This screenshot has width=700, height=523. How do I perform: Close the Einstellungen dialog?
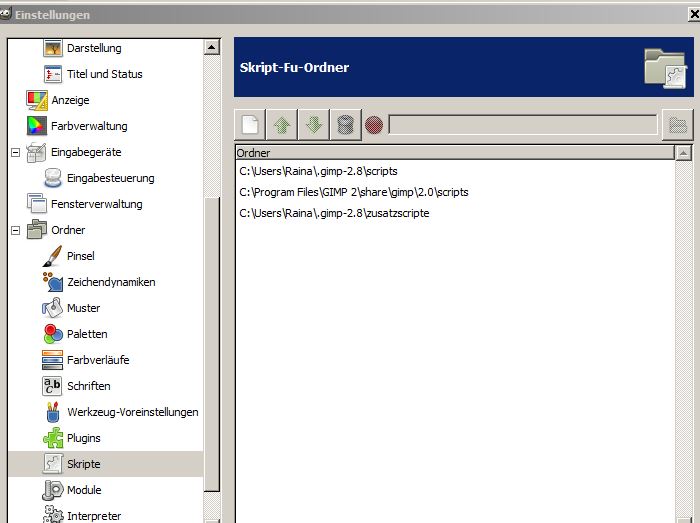[x=694, y=14]
